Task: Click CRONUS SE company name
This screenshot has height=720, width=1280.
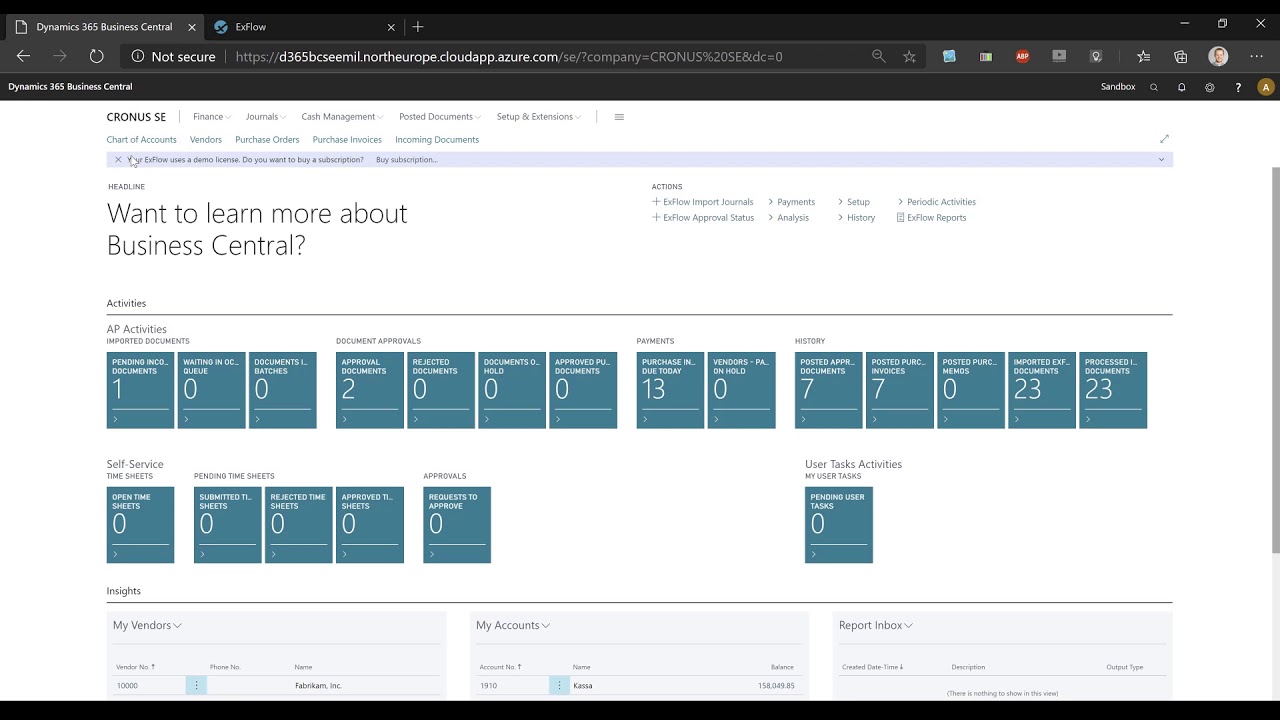Action: coord(137,117)
